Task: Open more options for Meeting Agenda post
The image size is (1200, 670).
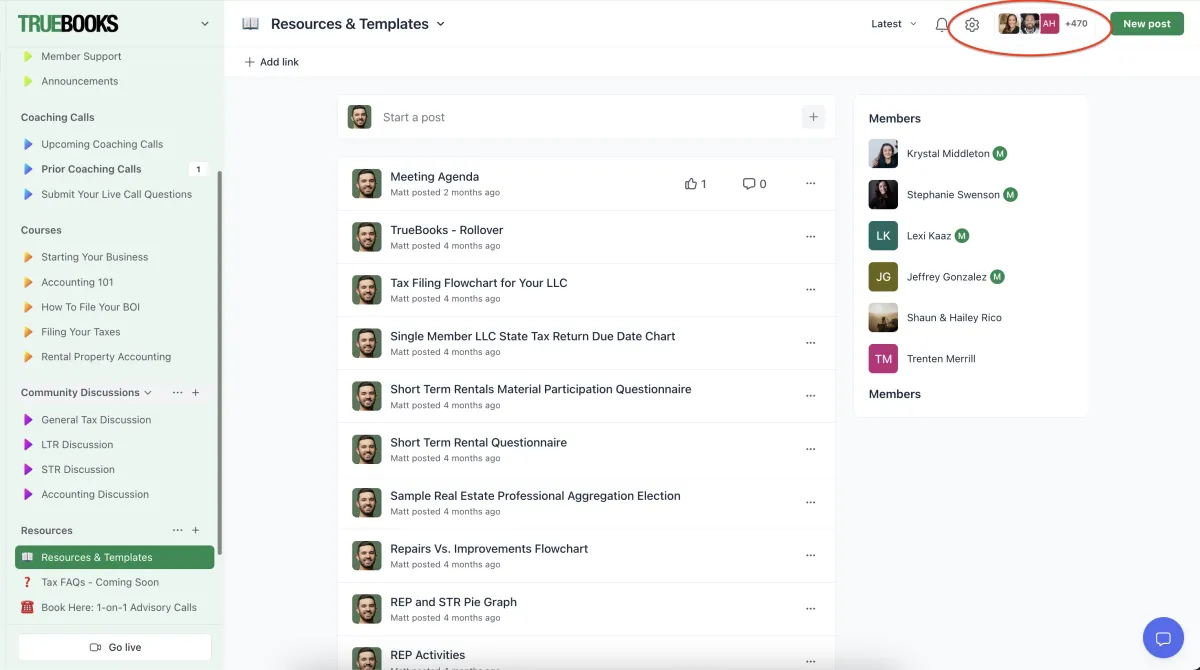Action: point(811,184)
